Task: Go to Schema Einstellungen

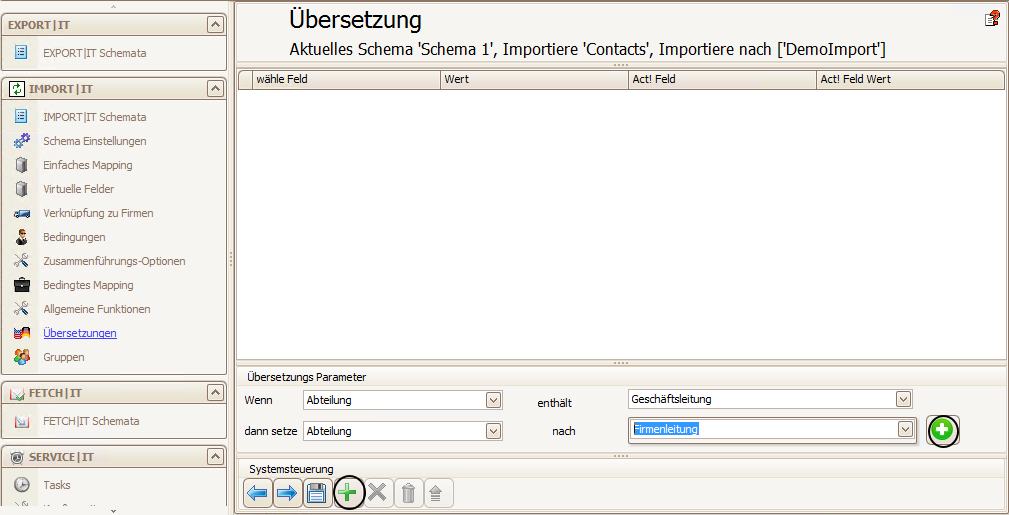Action: pyautogui.click(x=95, y=141)
